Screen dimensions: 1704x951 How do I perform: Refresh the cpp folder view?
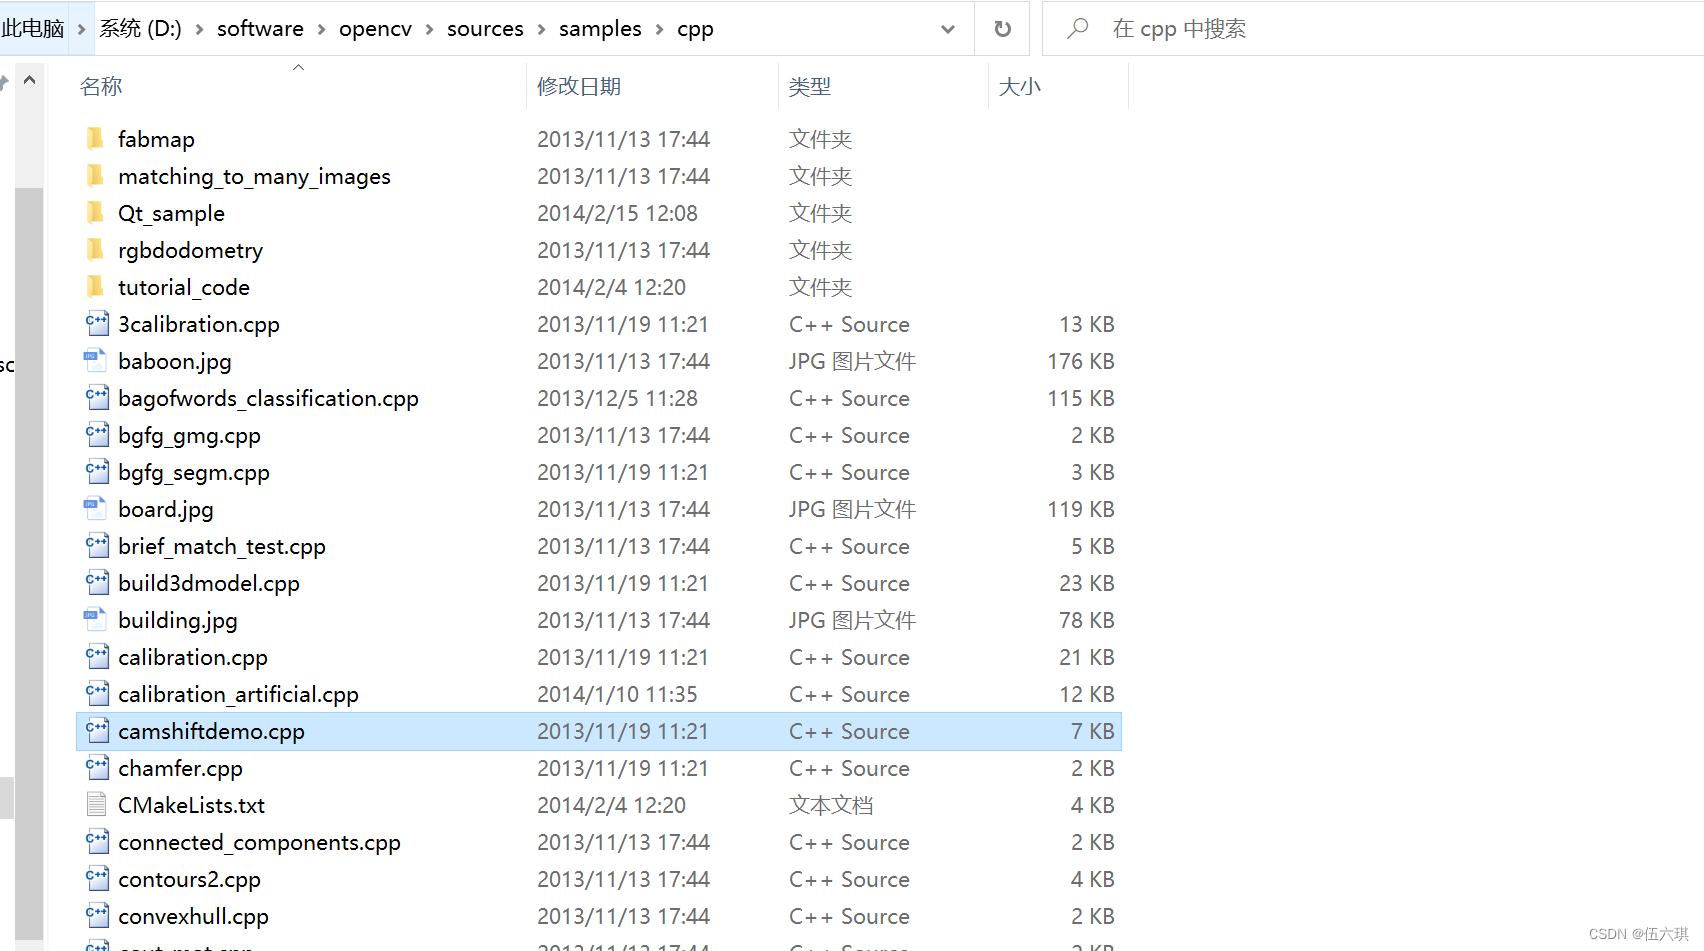1002,29
